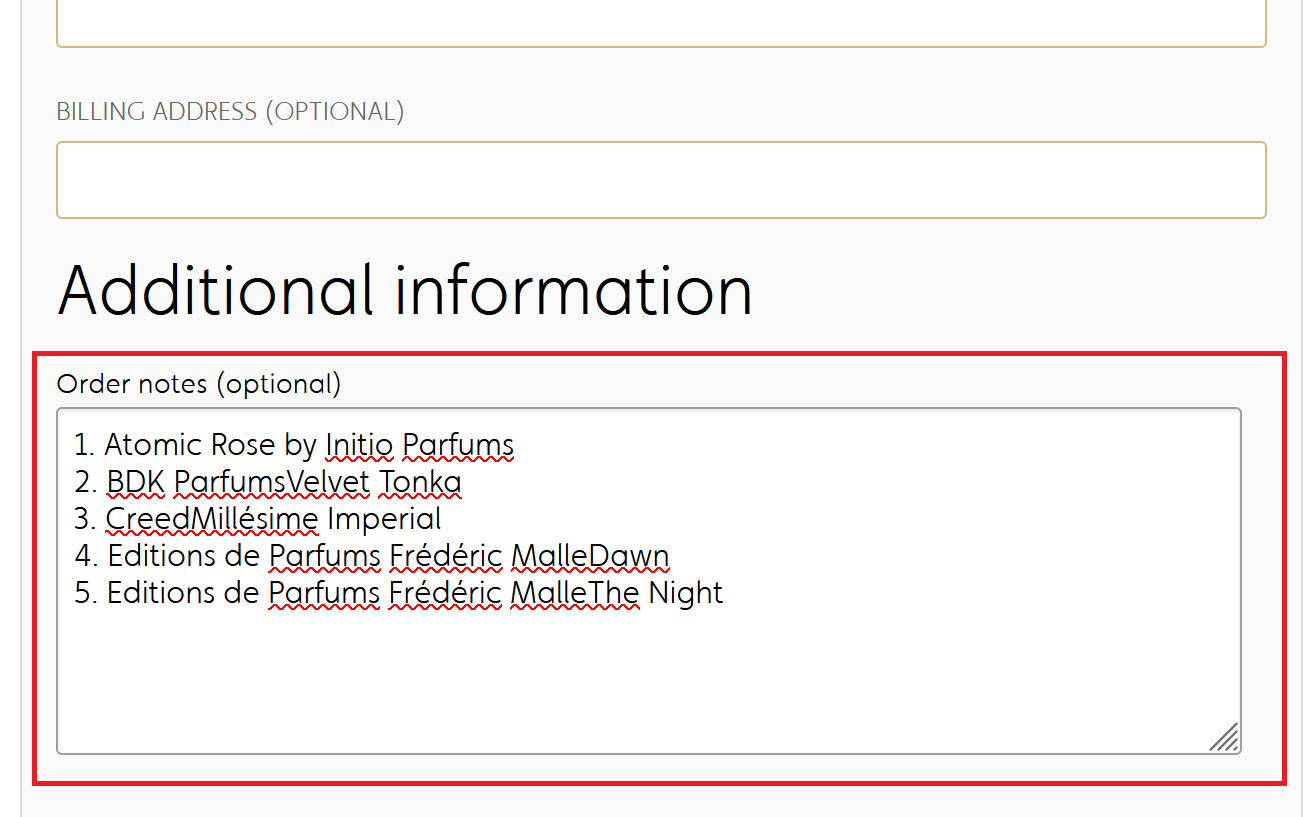This screenshot has height=817, width=1311.
Task: Place cursor on the word 'Imperial'
Action: pos(384,519)
